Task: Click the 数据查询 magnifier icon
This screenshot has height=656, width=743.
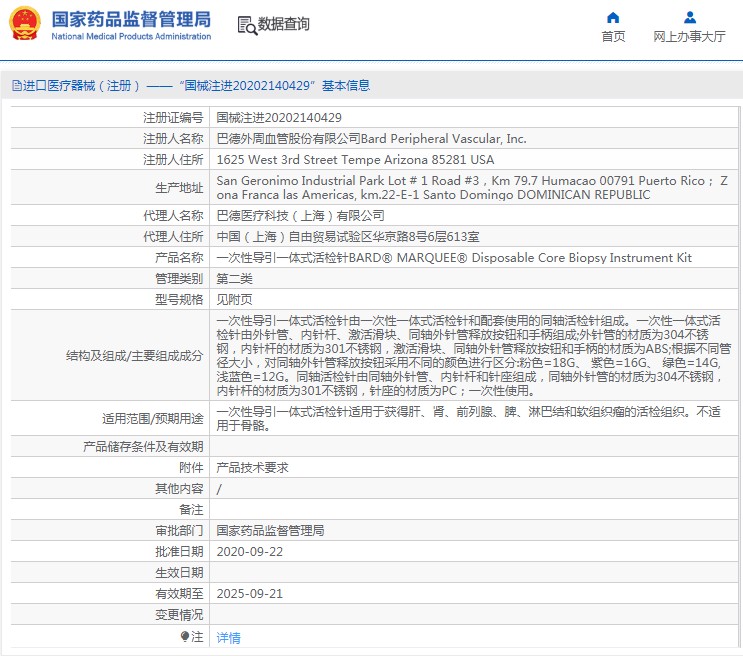Action: click(246, 25)
